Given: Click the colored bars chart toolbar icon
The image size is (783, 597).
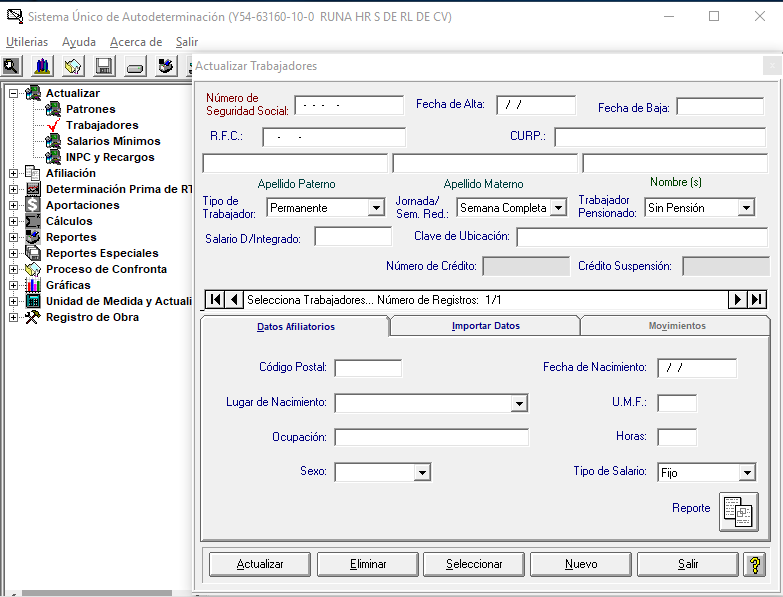Looking at the screenshot, I should pyautogui.click(x=42, y=66).
